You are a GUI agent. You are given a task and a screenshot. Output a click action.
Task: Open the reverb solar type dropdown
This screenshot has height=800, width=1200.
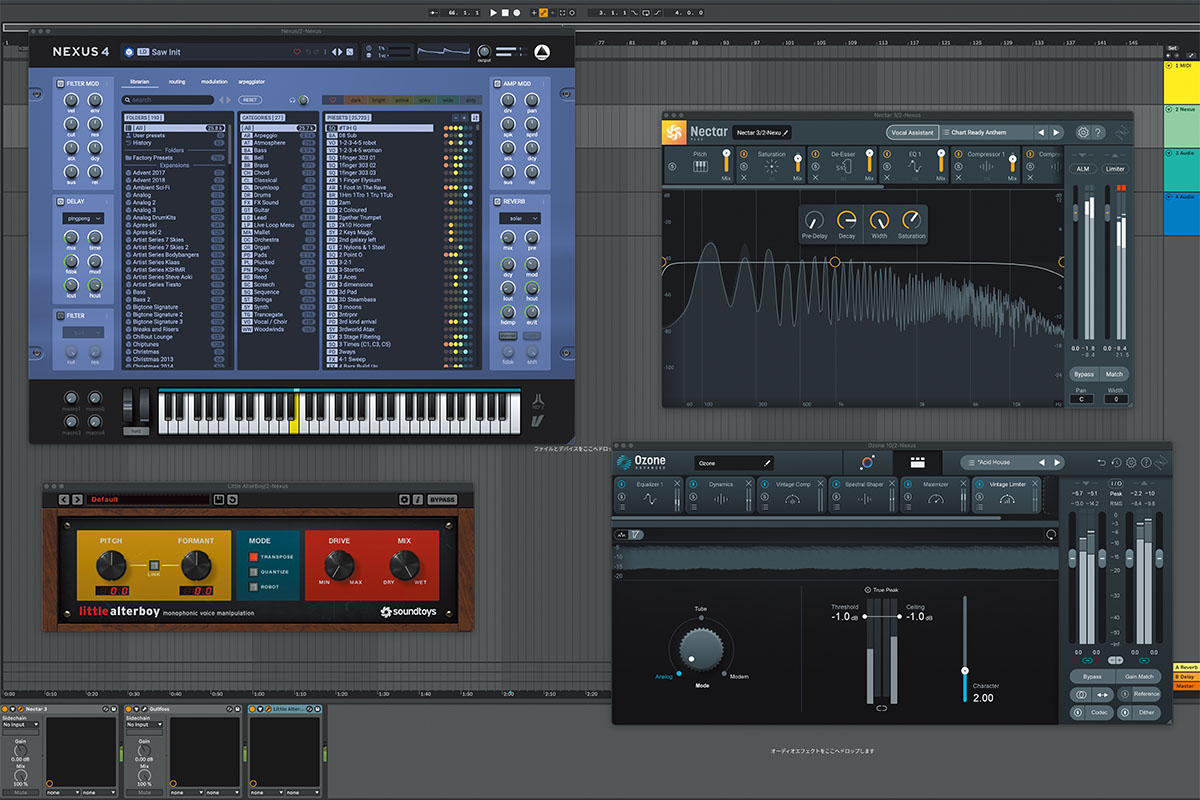(520, 218)
